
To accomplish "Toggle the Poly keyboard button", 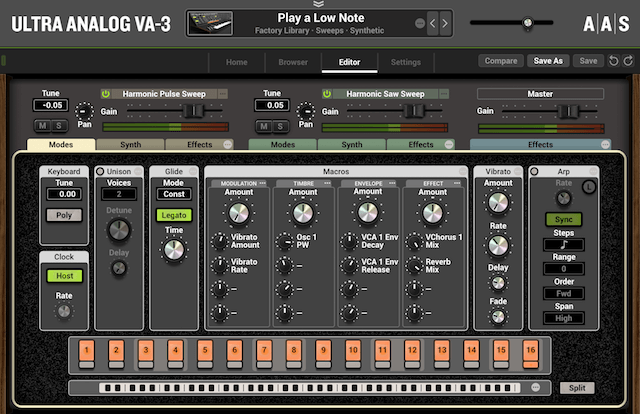I will (64, 215).
